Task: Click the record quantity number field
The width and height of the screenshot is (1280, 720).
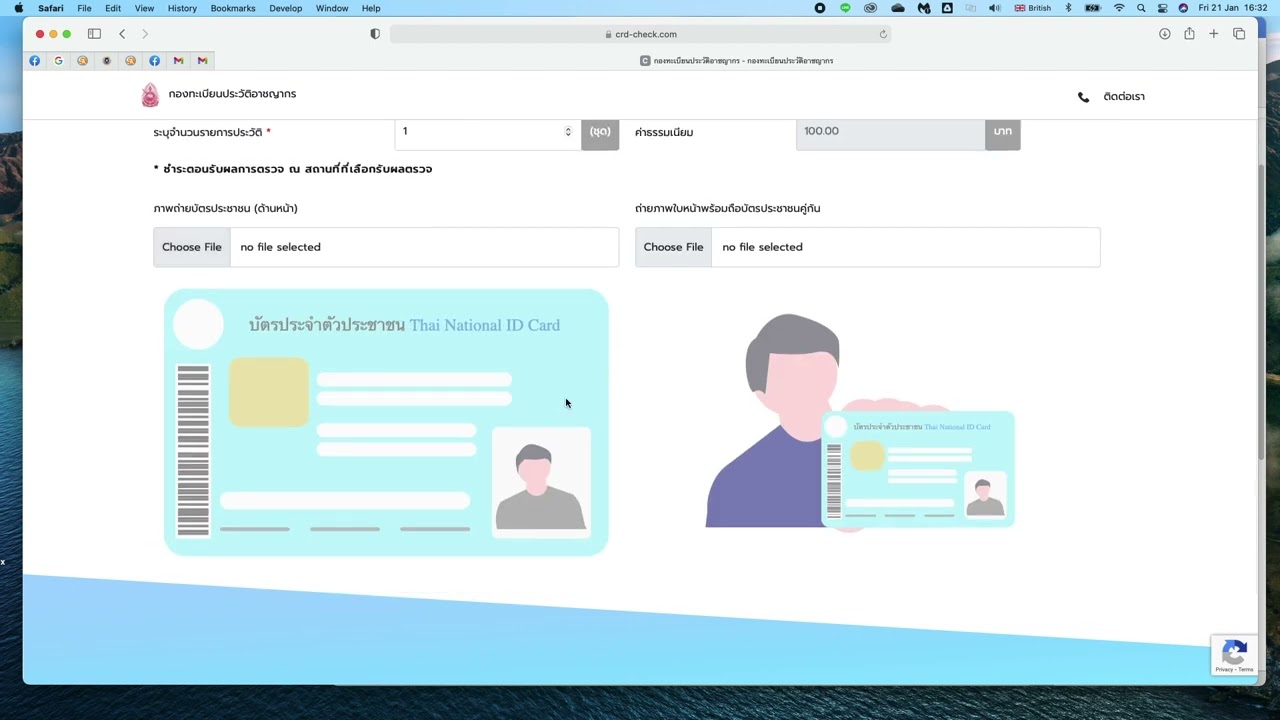Action: click(x=487, y=131)
